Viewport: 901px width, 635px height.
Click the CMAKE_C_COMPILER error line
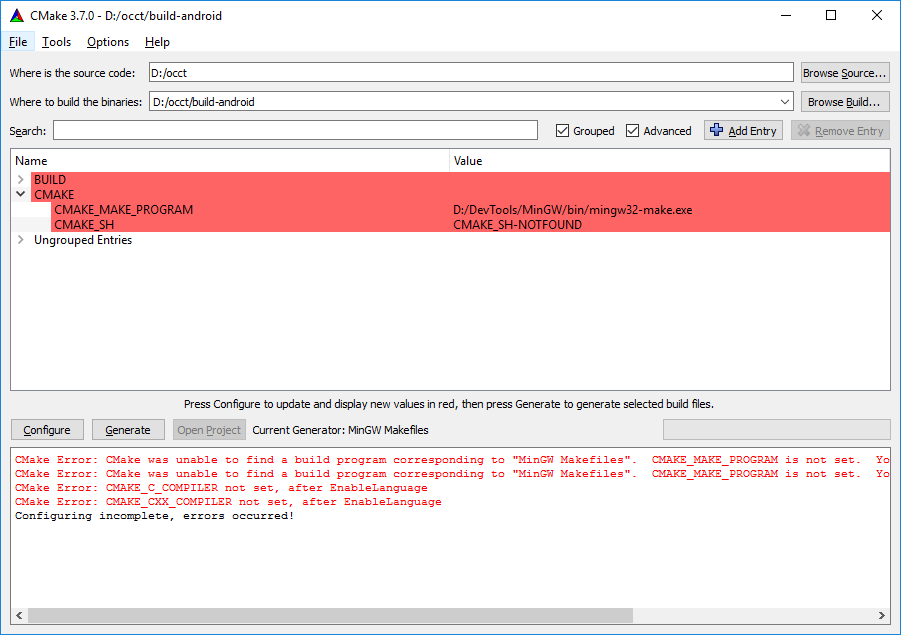click(221, 488)
